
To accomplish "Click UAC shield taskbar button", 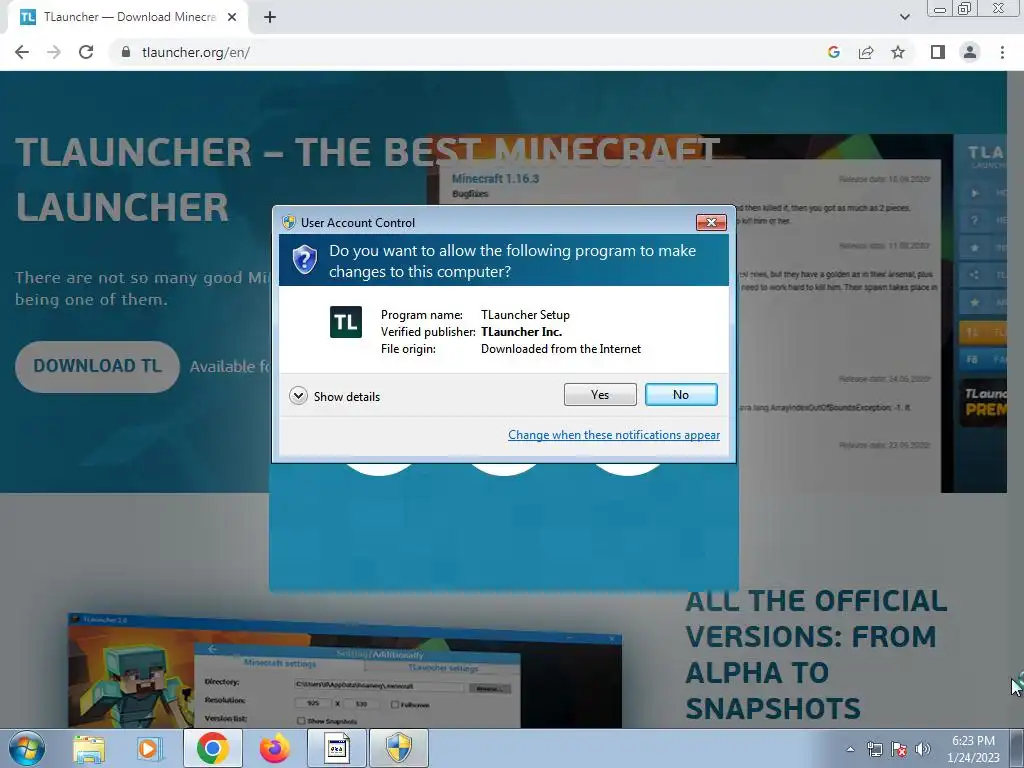I will point(399,748).
